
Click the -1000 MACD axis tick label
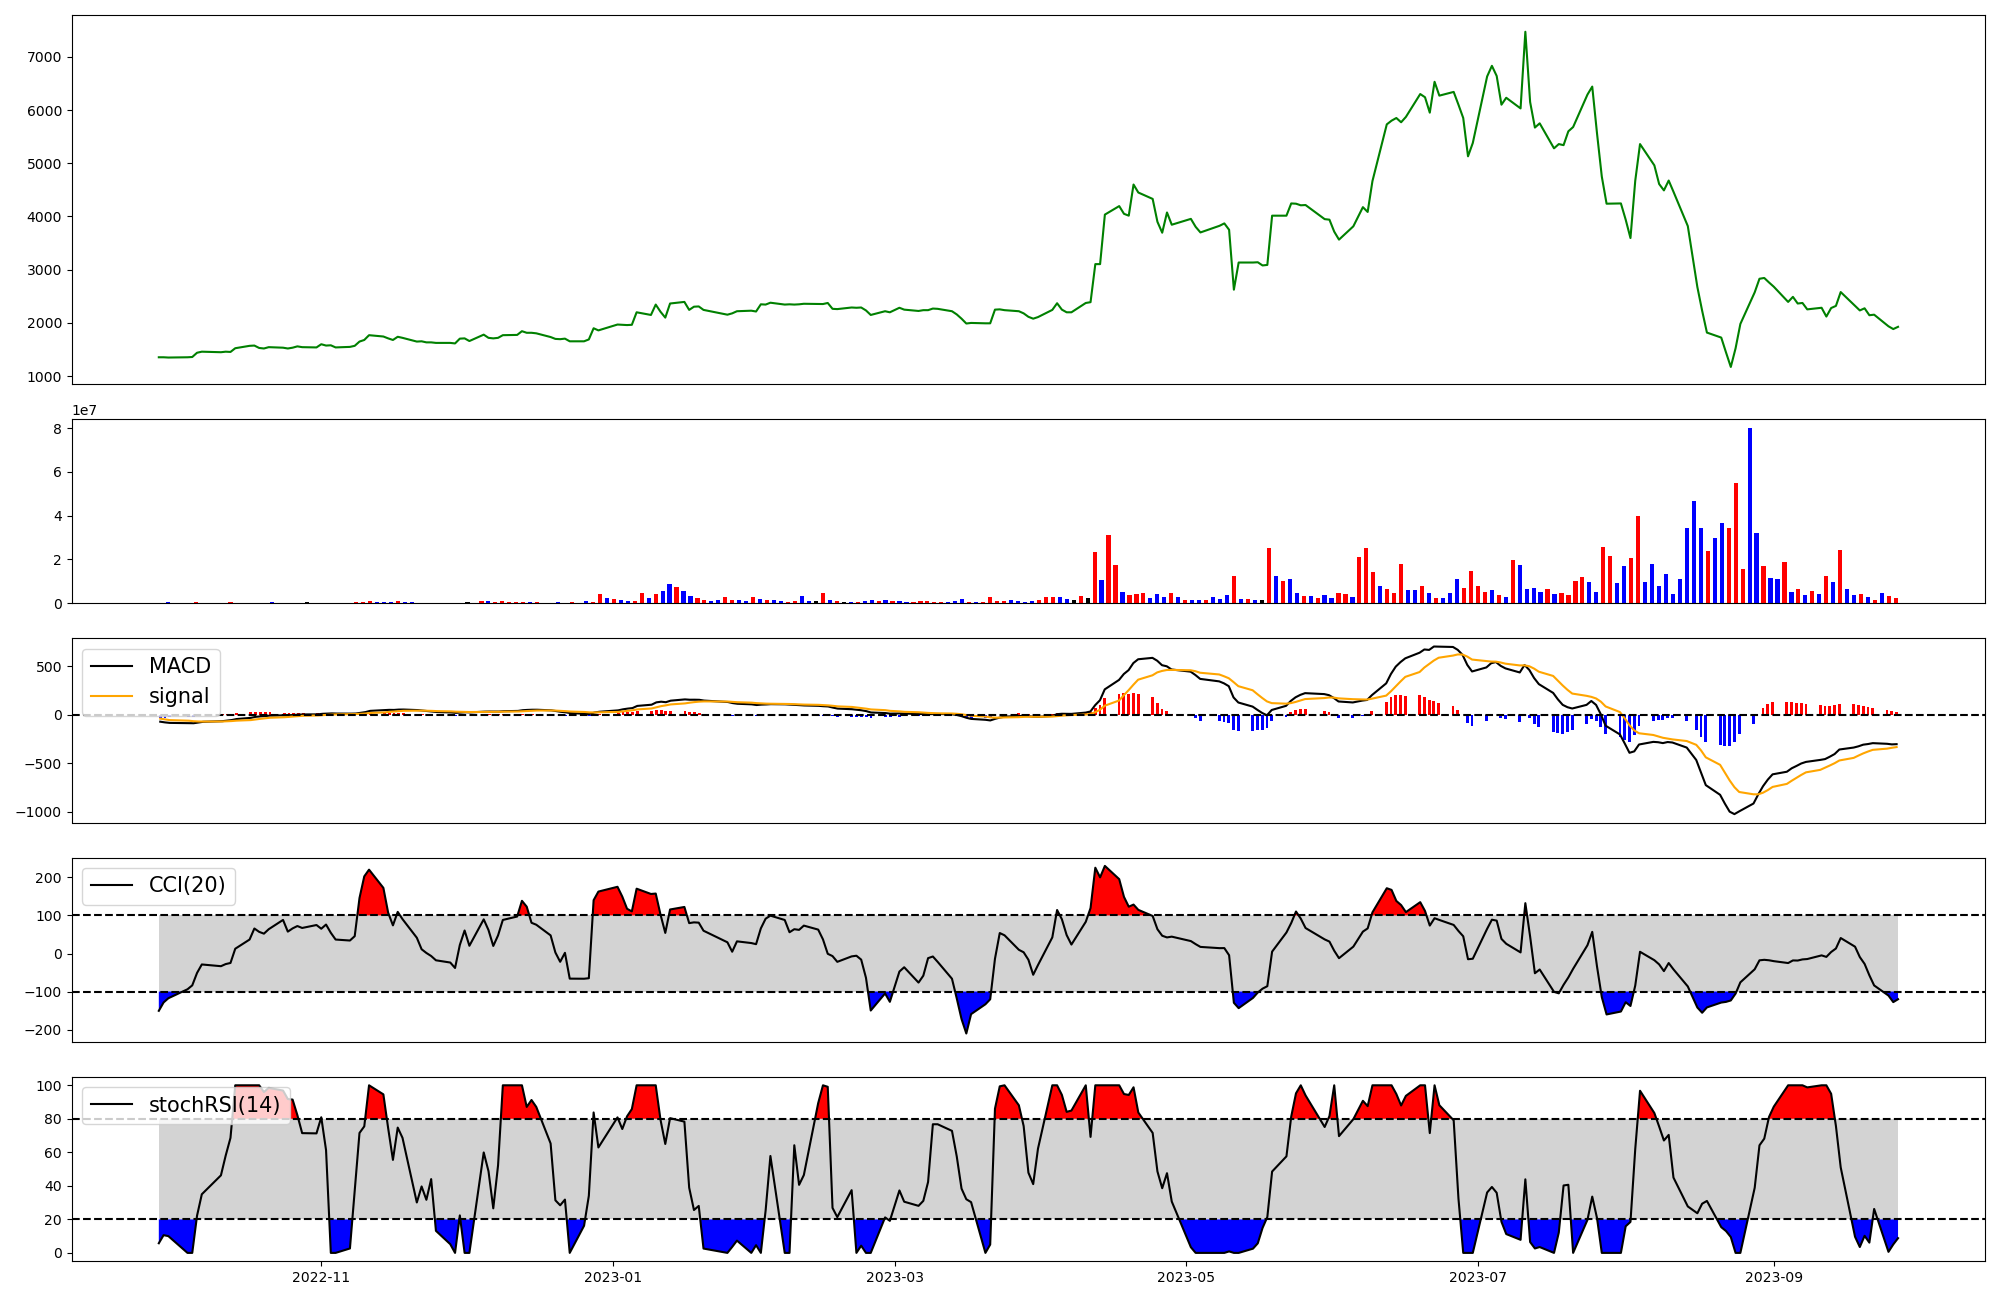click(x=38, y=812)
